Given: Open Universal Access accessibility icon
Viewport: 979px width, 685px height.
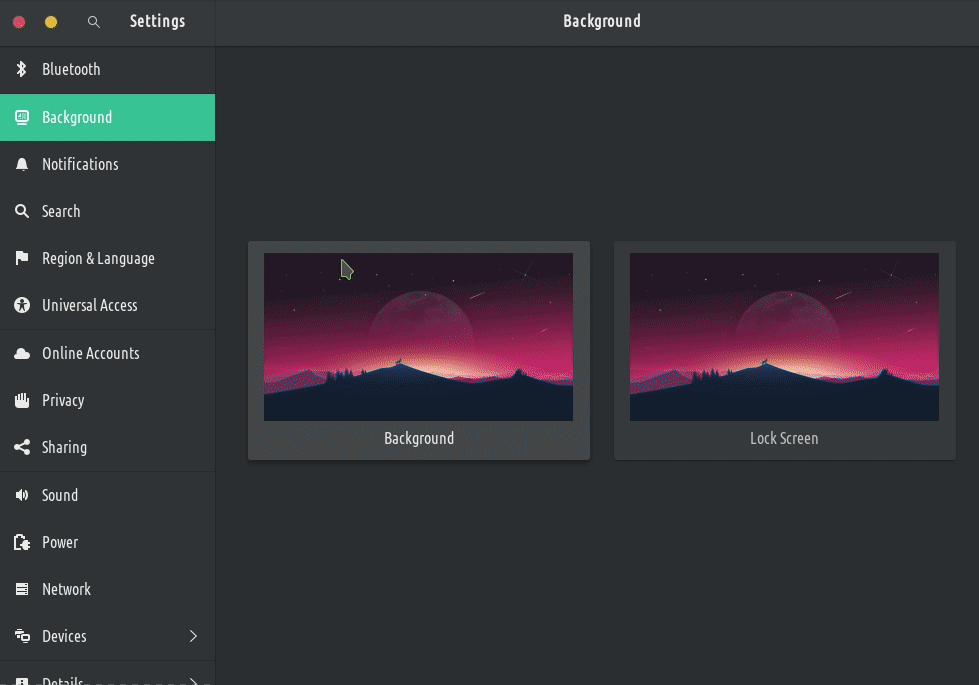Looking at the screenshot, I should pyautogui.click(x=21, y=306).
